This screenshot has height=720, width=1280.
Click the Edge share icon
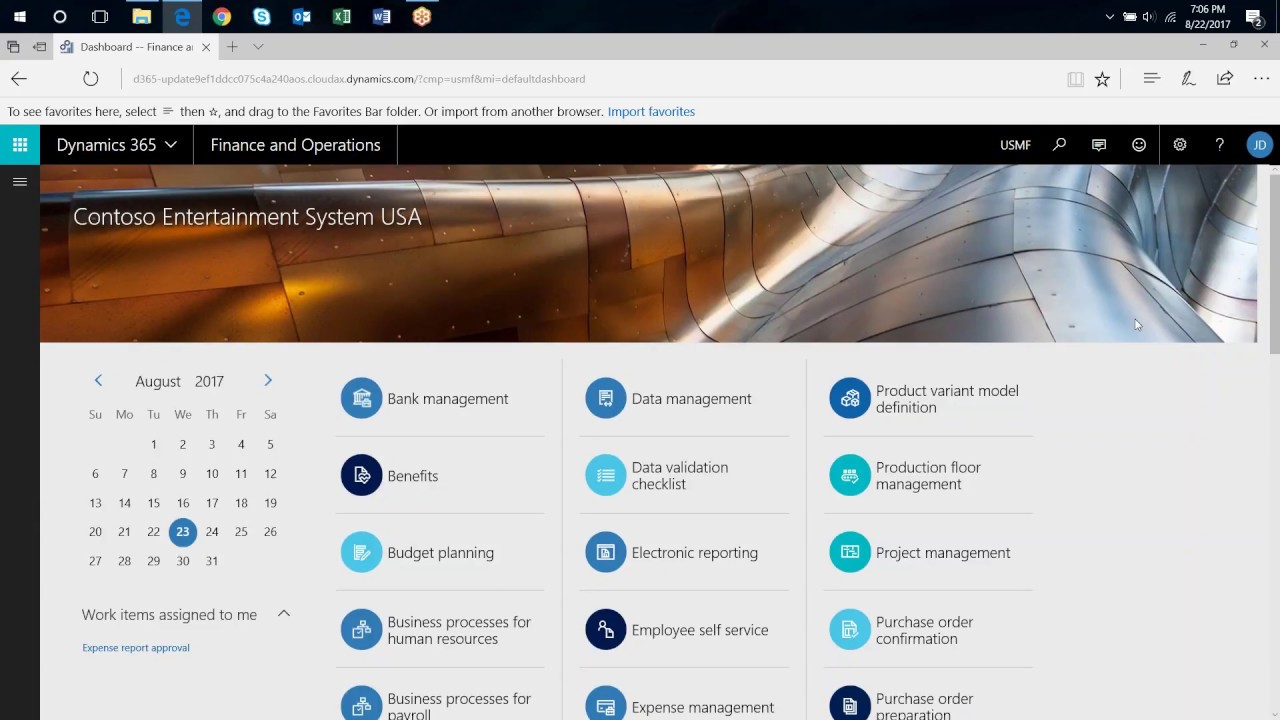click(x=1224, y=78)
